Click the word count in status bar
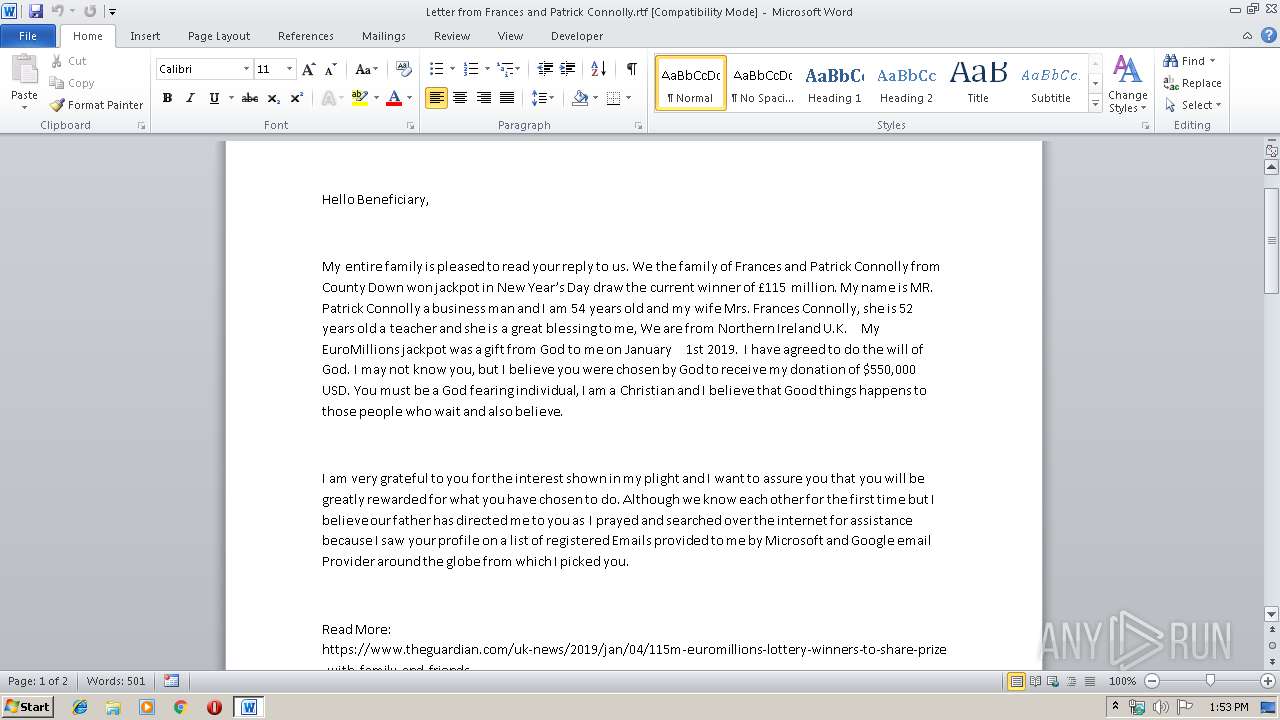1280x720 pixels. click(x=116, y=681)
